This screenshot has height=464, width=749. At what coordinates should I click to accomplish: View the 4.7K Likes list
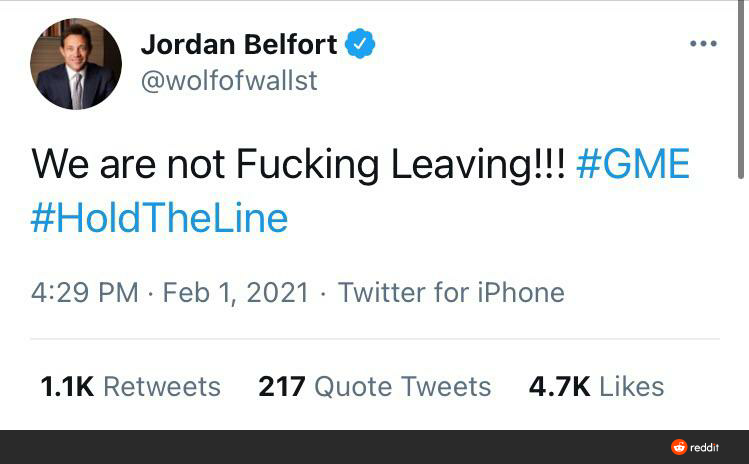[596, 386]
